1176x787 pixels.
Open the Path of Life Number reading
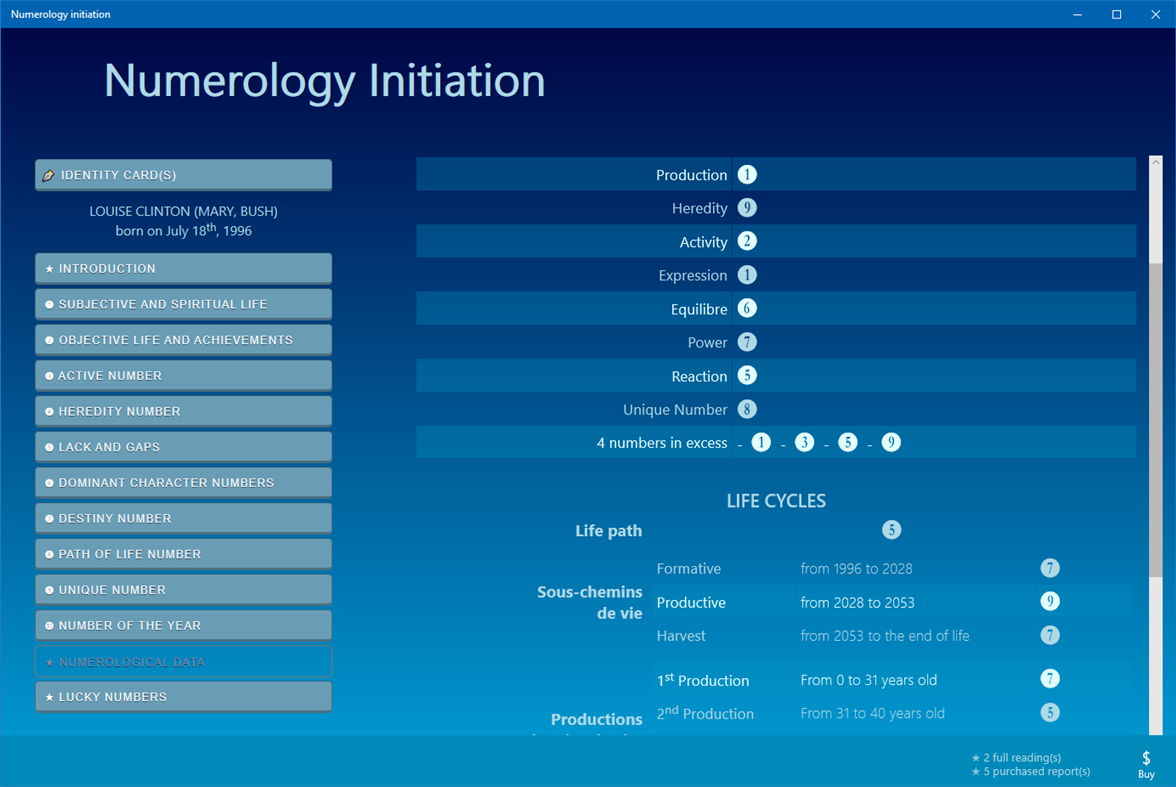[x=183, y=553]
